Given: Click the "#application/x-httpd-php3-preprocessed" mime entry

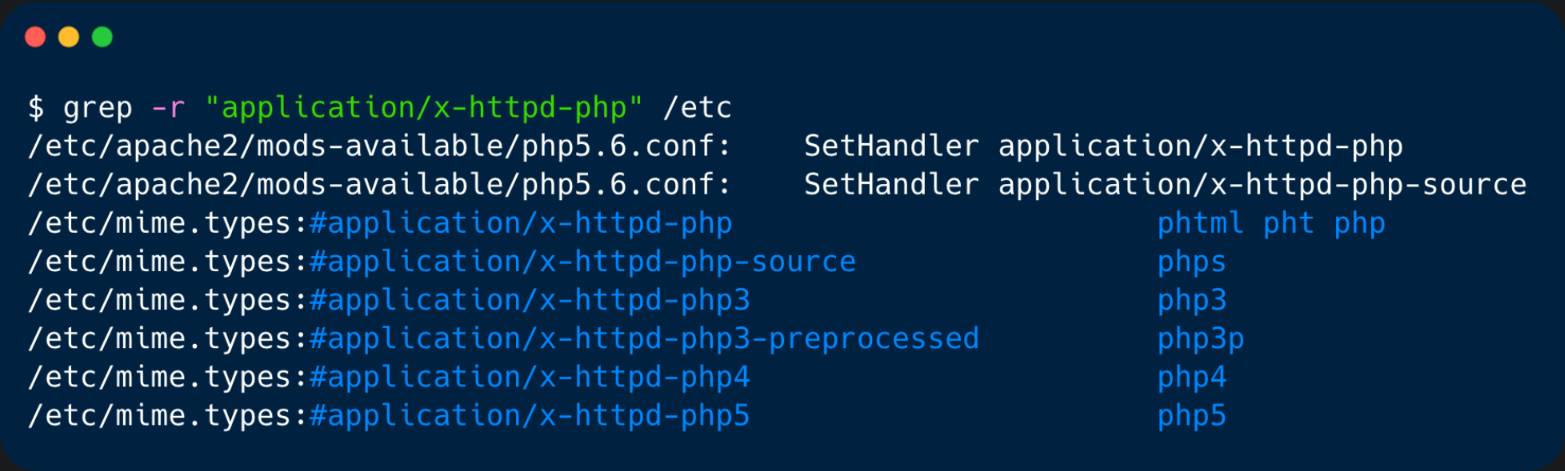Looking at the screenshot, I should [644, 339].
